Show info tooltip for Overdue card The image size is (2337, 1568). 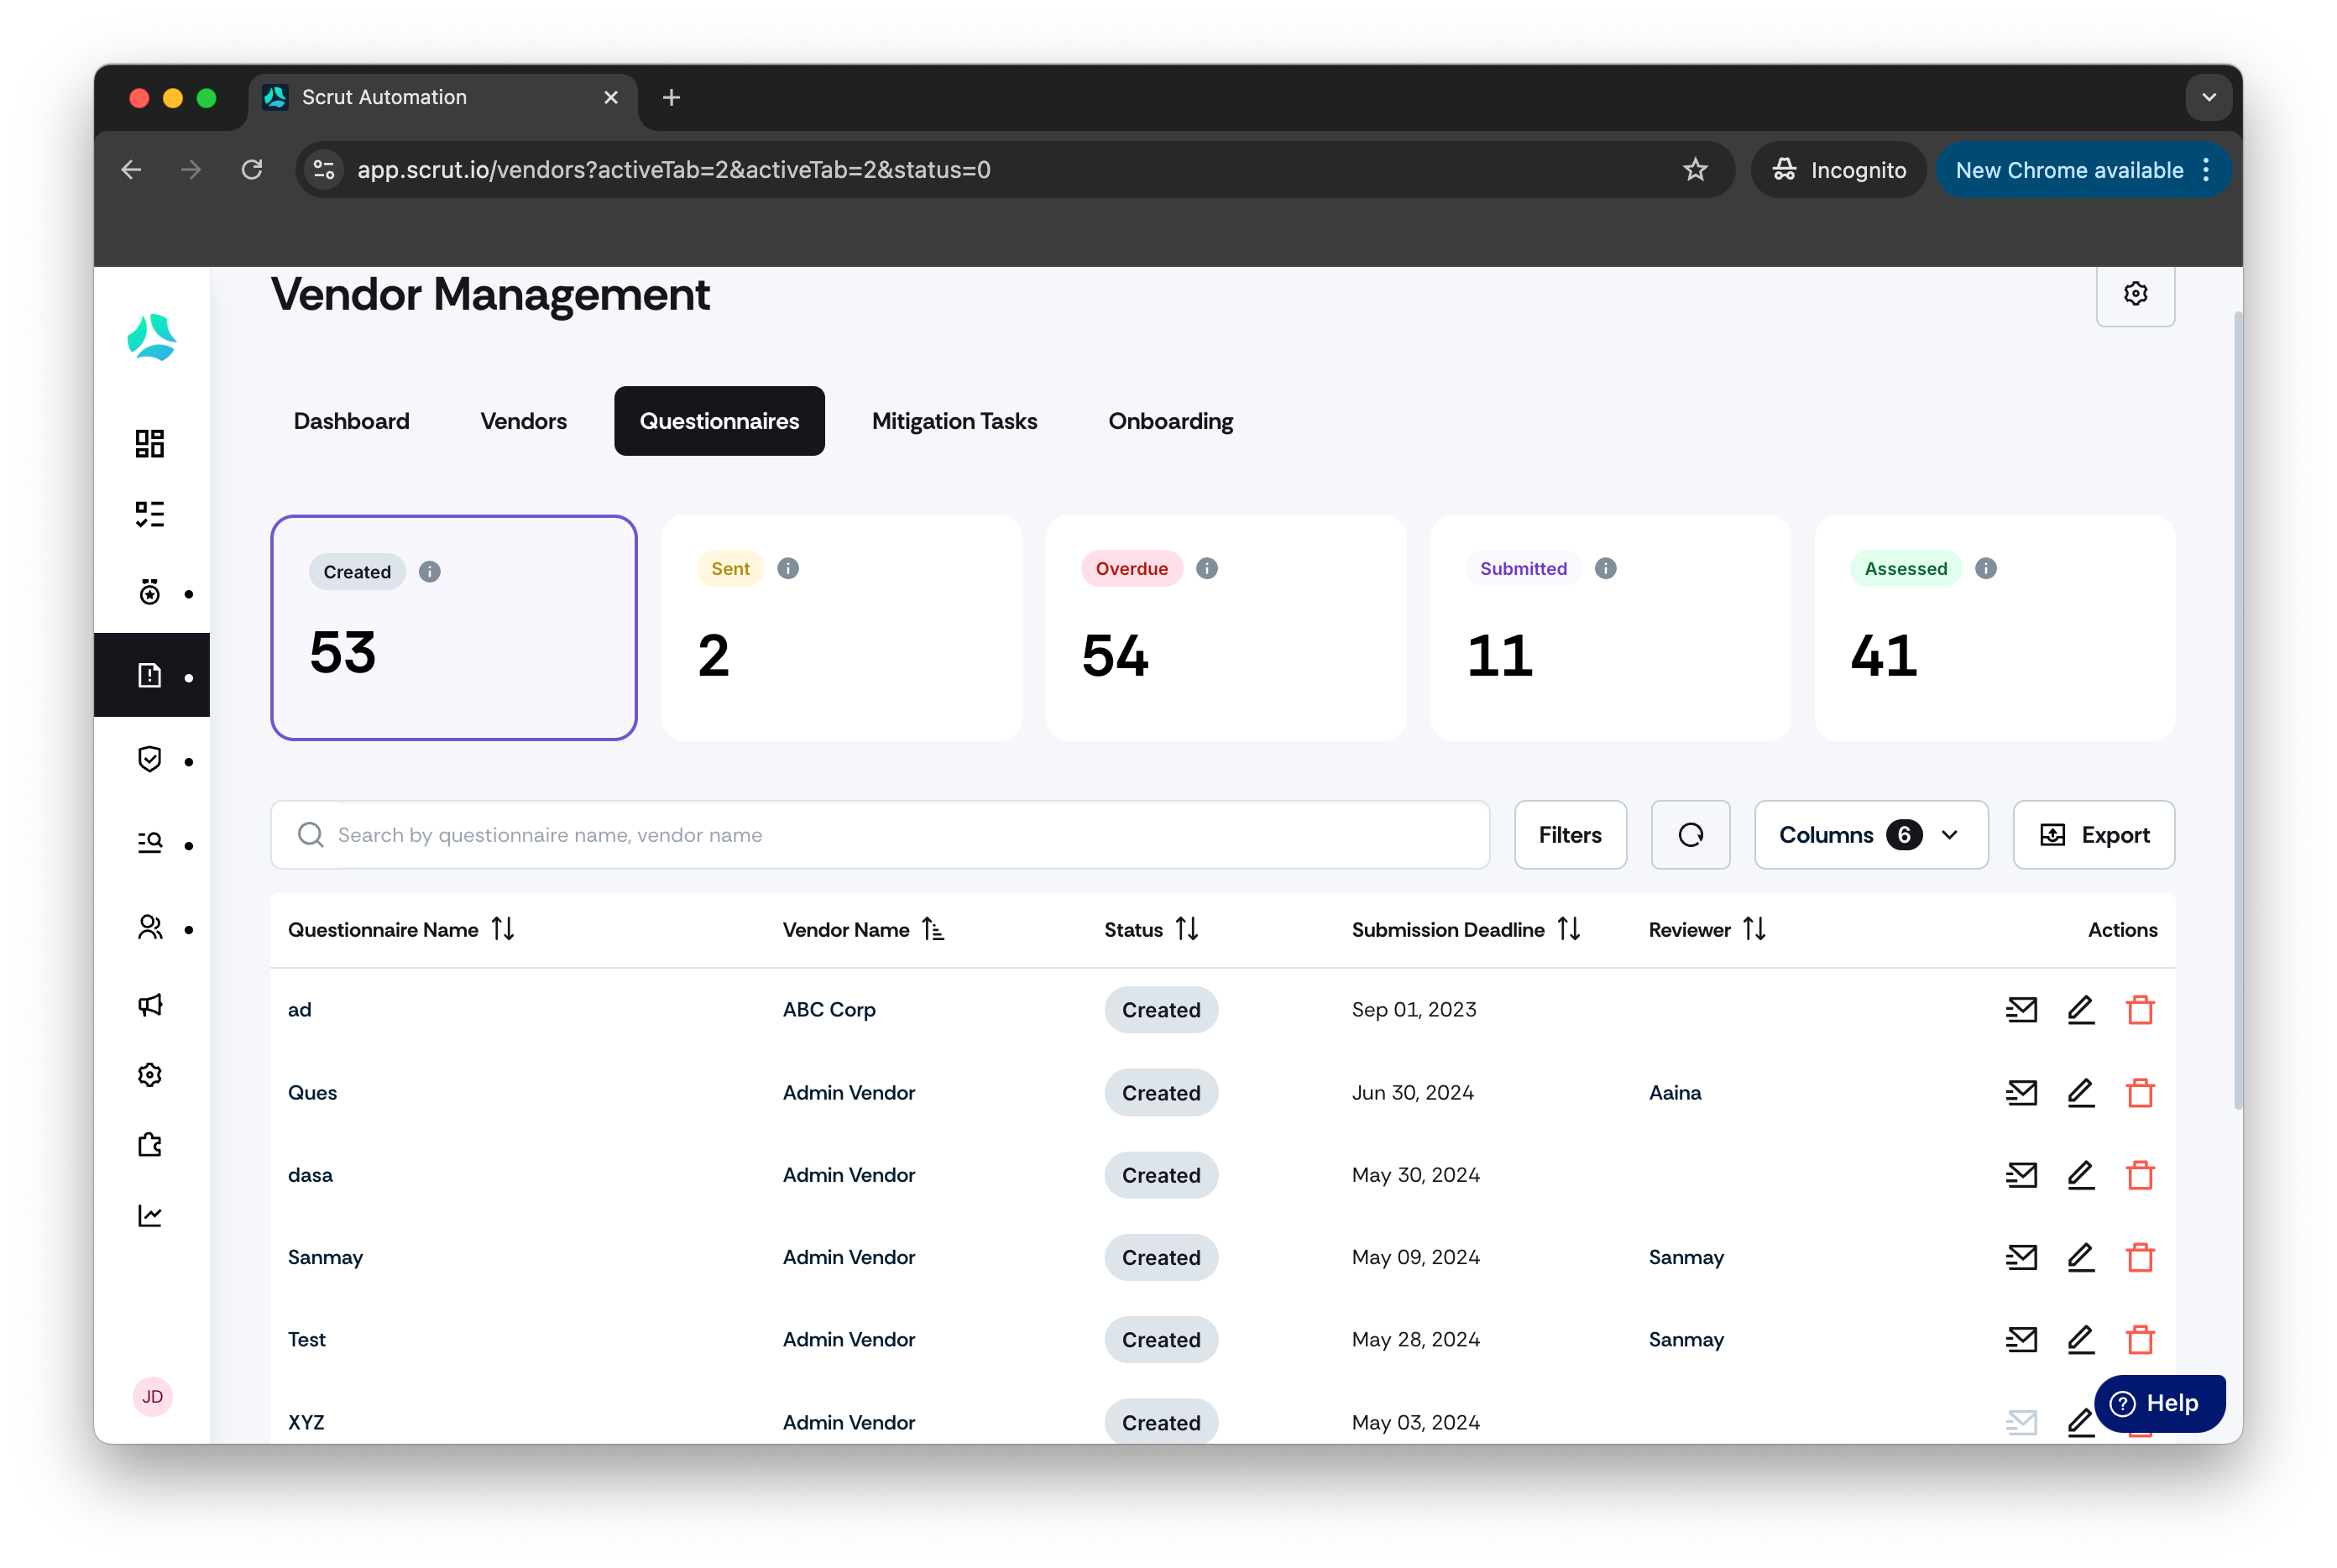pos(1207,568)
